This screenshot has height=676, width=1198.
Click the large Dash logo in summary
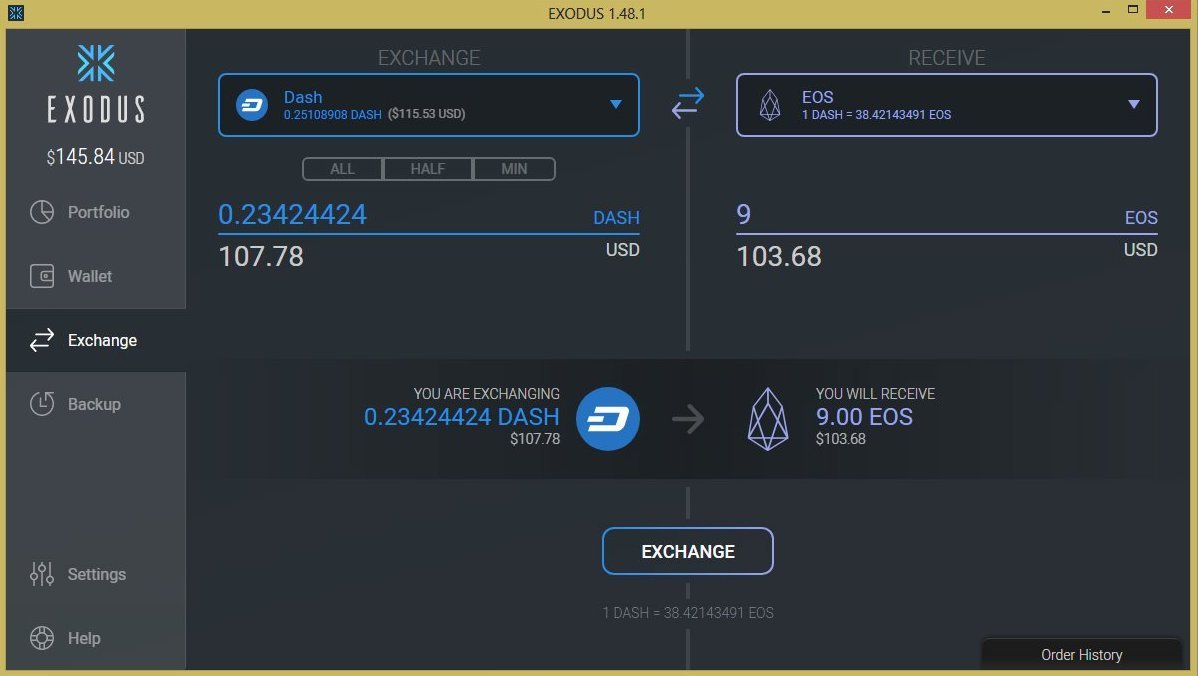click(x=607, y=419)
